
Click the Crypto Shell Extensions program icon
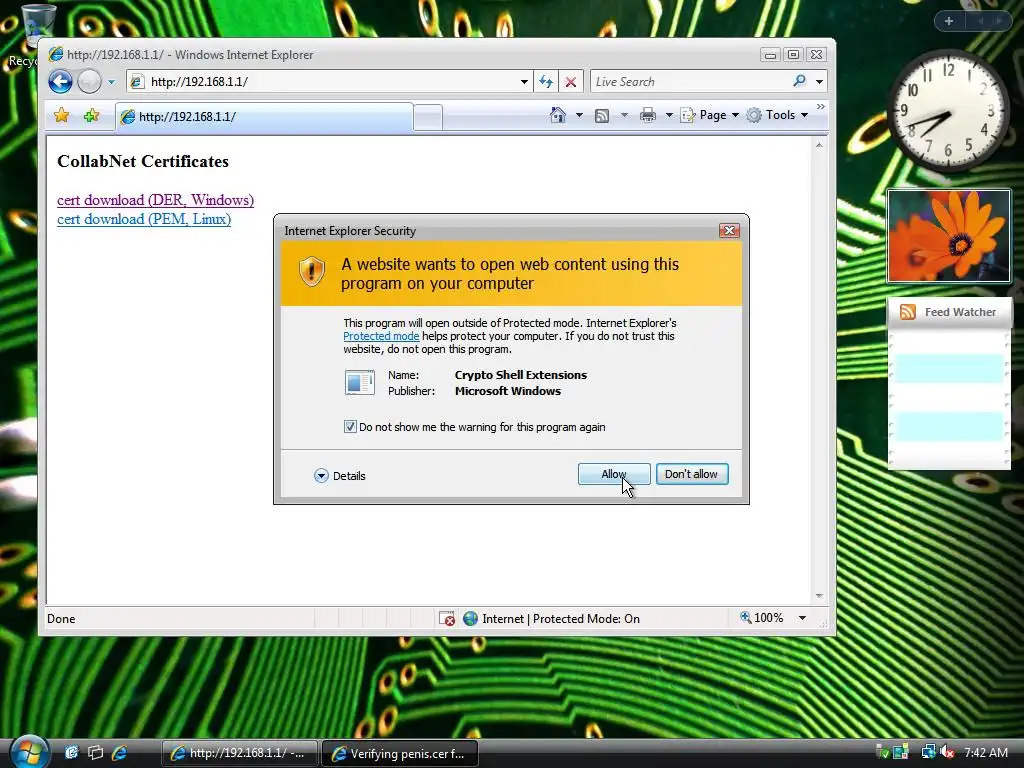pos(359,383)
